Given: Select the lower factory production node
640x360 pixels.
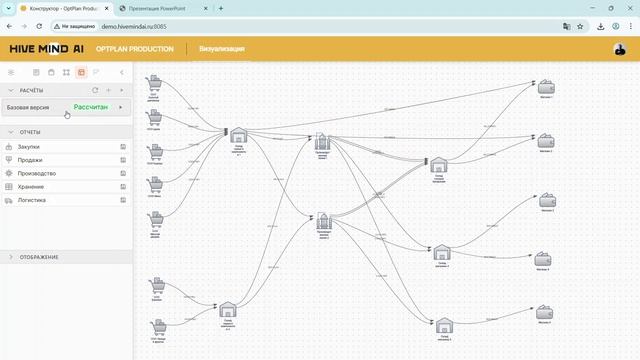Looking at the screenshot, I should [324, 221].
